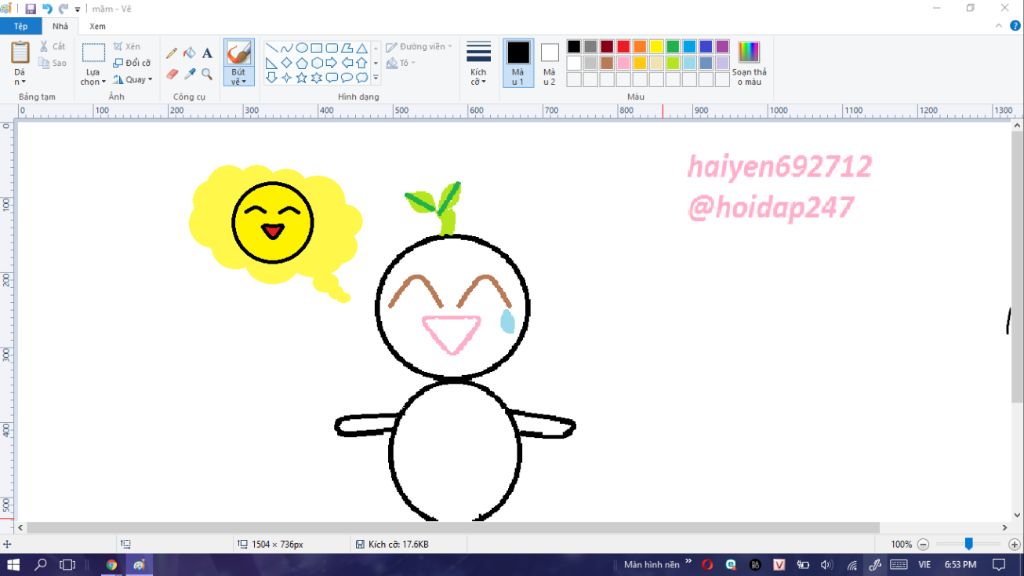
Task: Open the taskbar volume control
Action: (x=827, y=565)
